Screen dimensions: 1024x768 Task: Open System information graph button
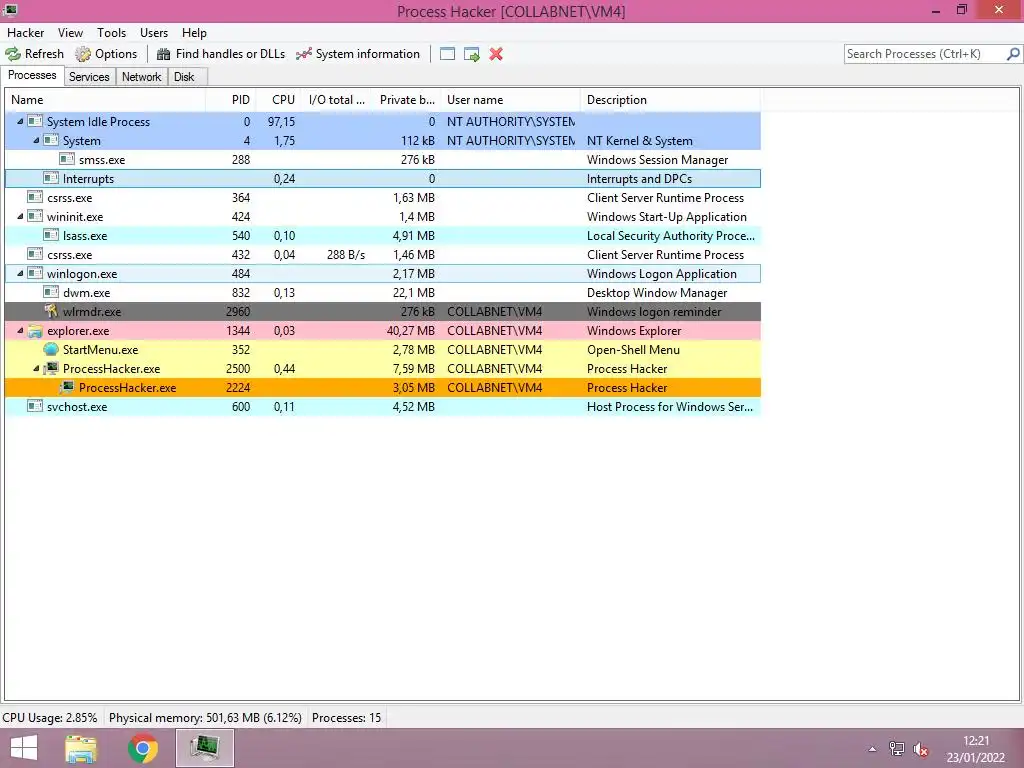click(x=358, y=54)
